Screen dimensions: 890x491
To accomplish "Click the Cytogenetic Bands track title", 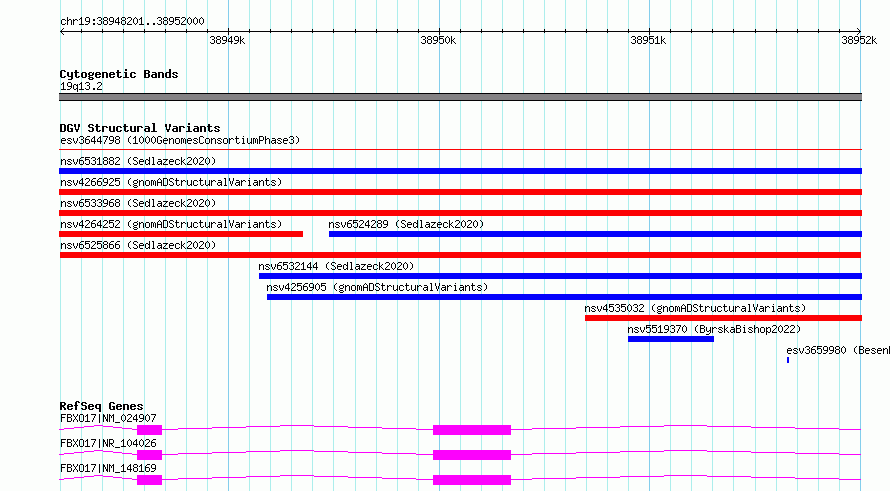I will [119, 74].
